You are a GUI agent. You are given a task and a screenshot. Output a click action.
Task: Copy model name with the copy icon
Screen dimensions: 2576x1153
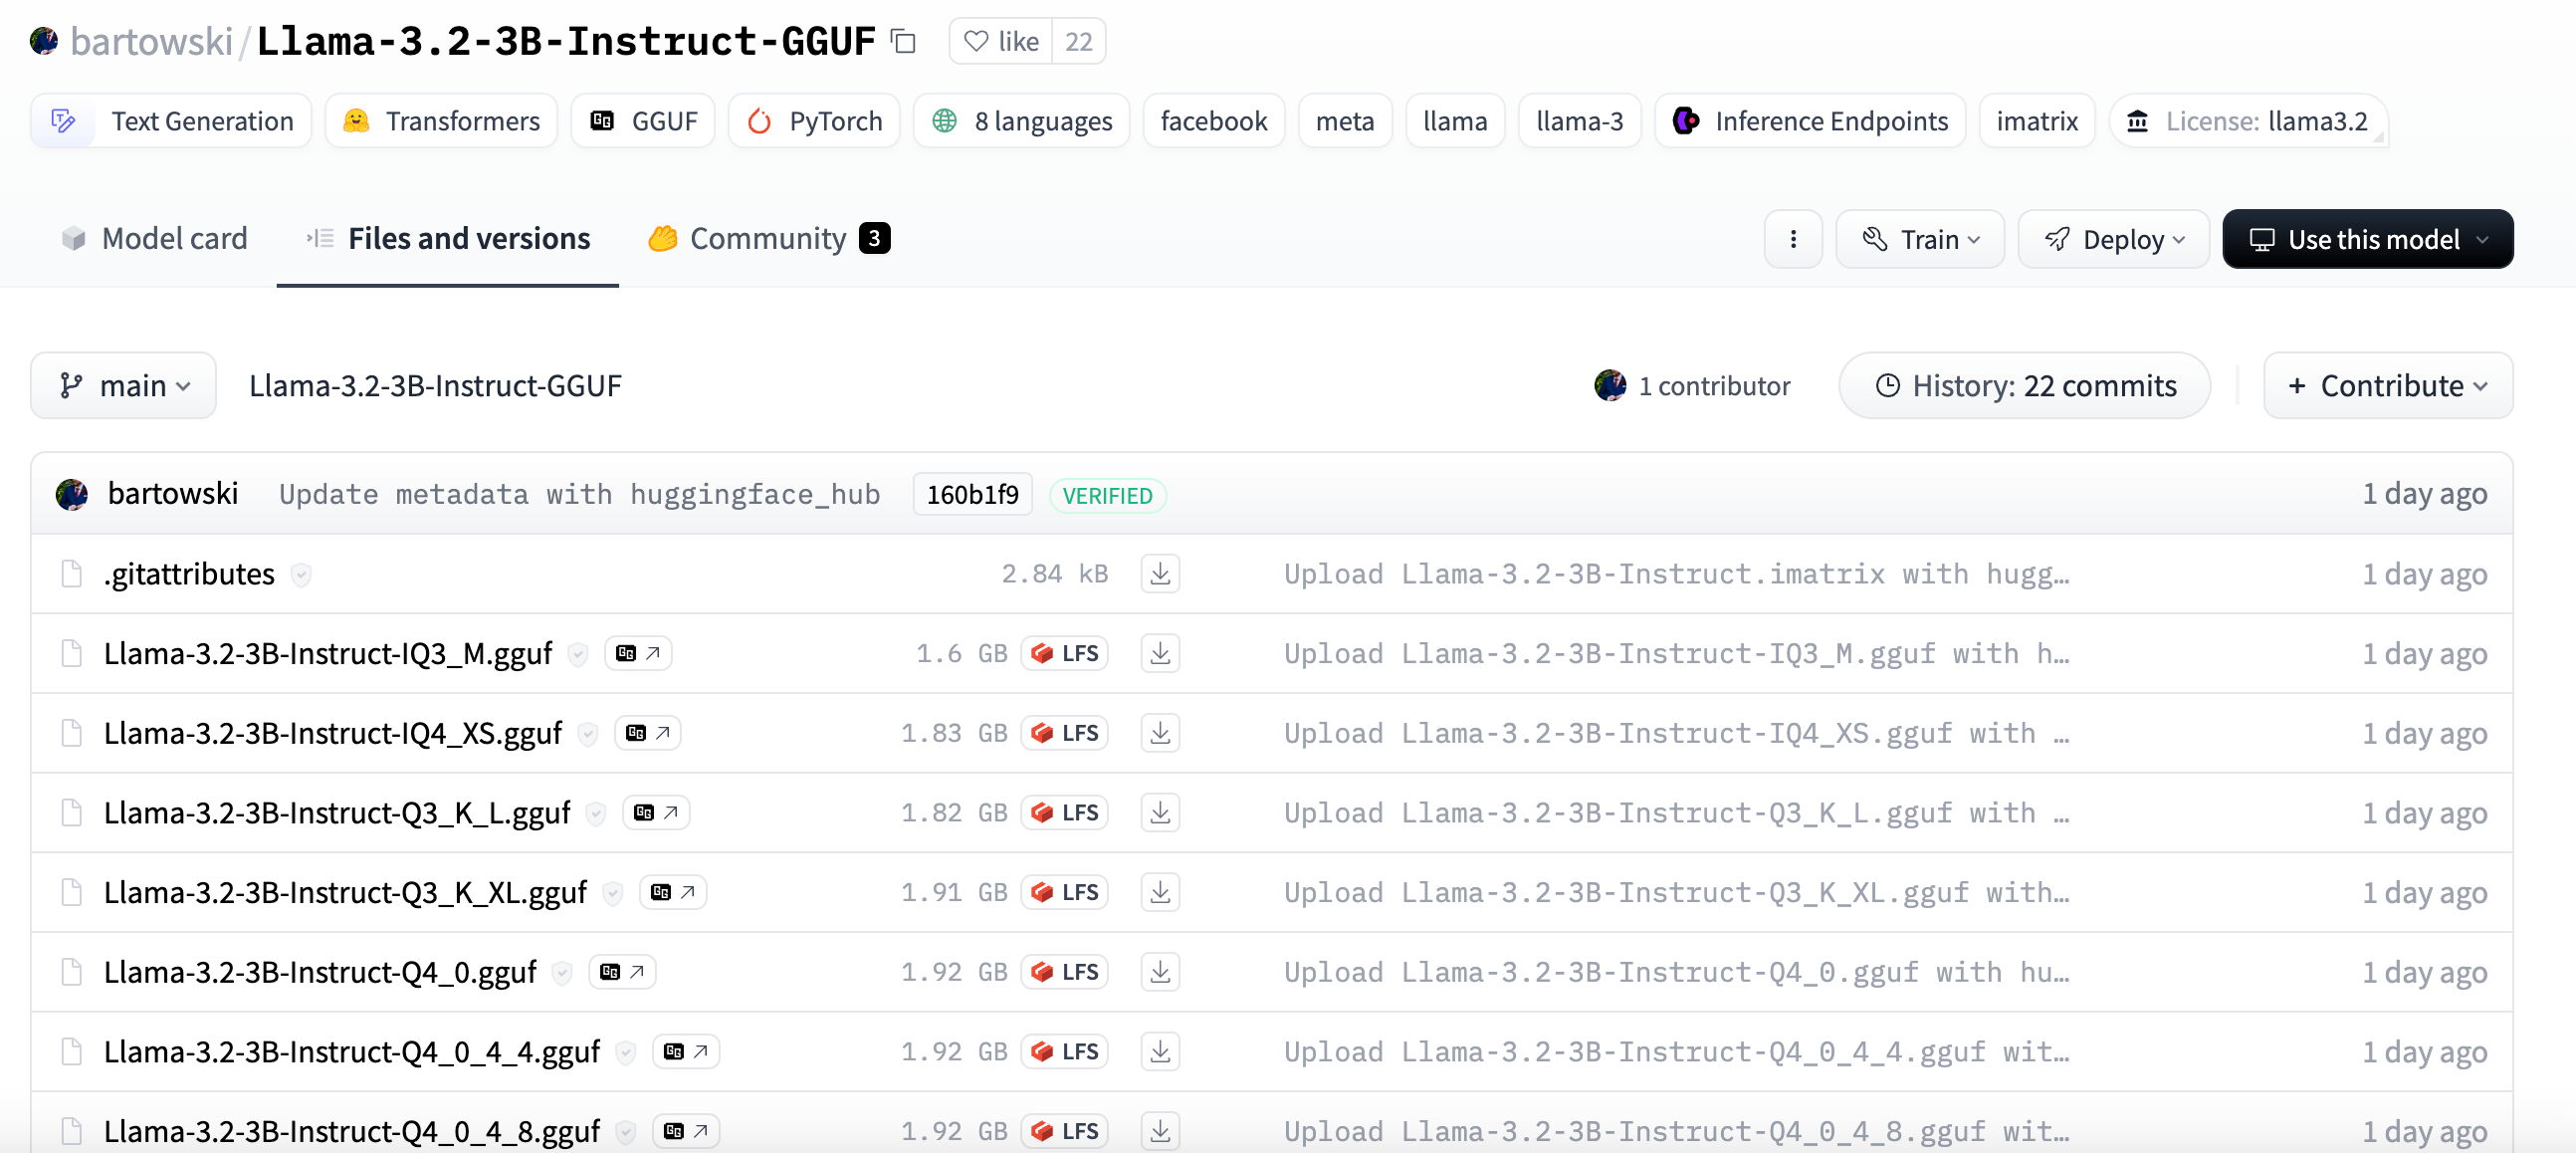pyautogui.click(x=904, y=41)
